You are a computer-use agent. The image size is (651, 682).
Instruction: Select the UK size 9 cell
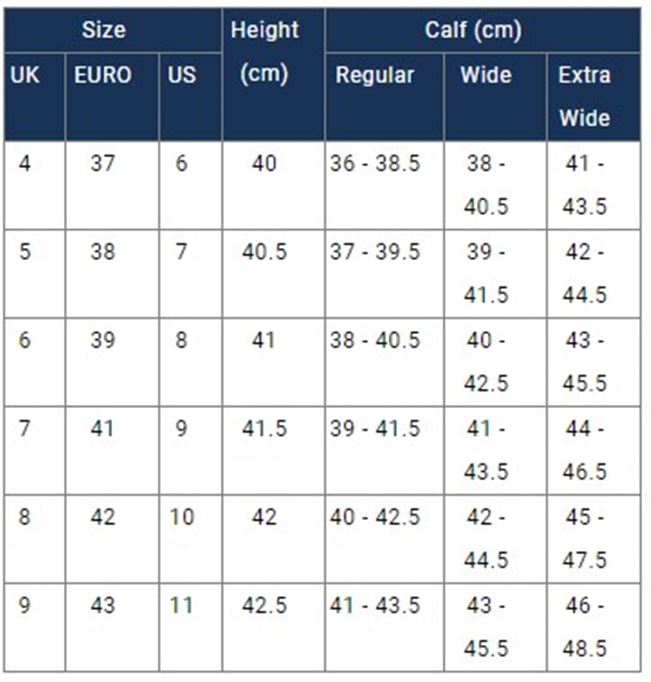point(24,606)
